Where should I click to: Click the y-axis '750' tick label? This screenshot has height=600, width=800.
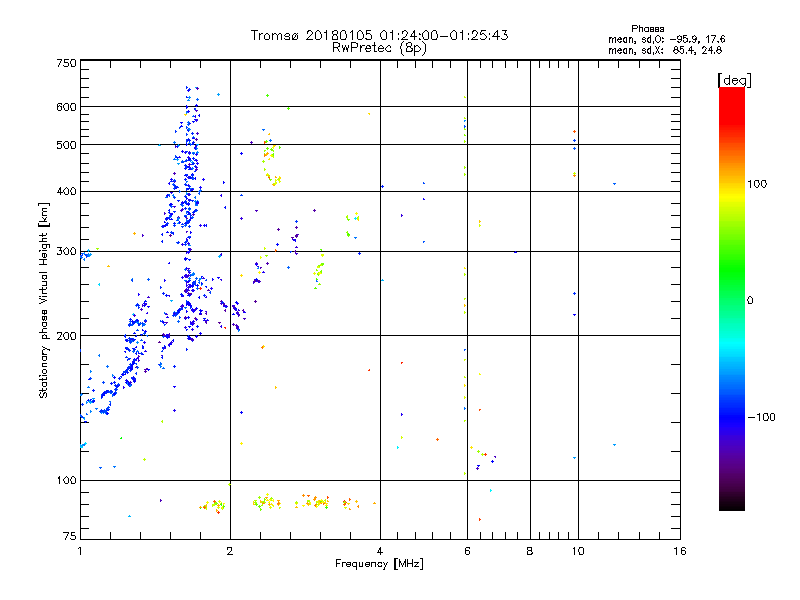click(66, 63)
